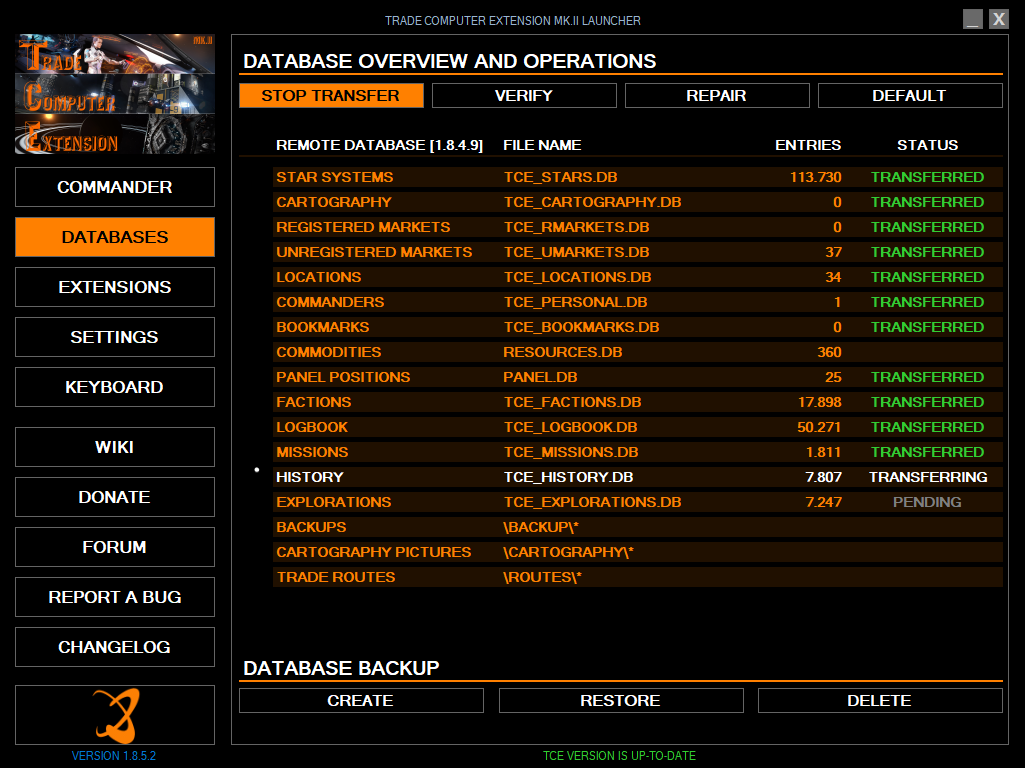Open the Wiki link button

pos(115,447)
